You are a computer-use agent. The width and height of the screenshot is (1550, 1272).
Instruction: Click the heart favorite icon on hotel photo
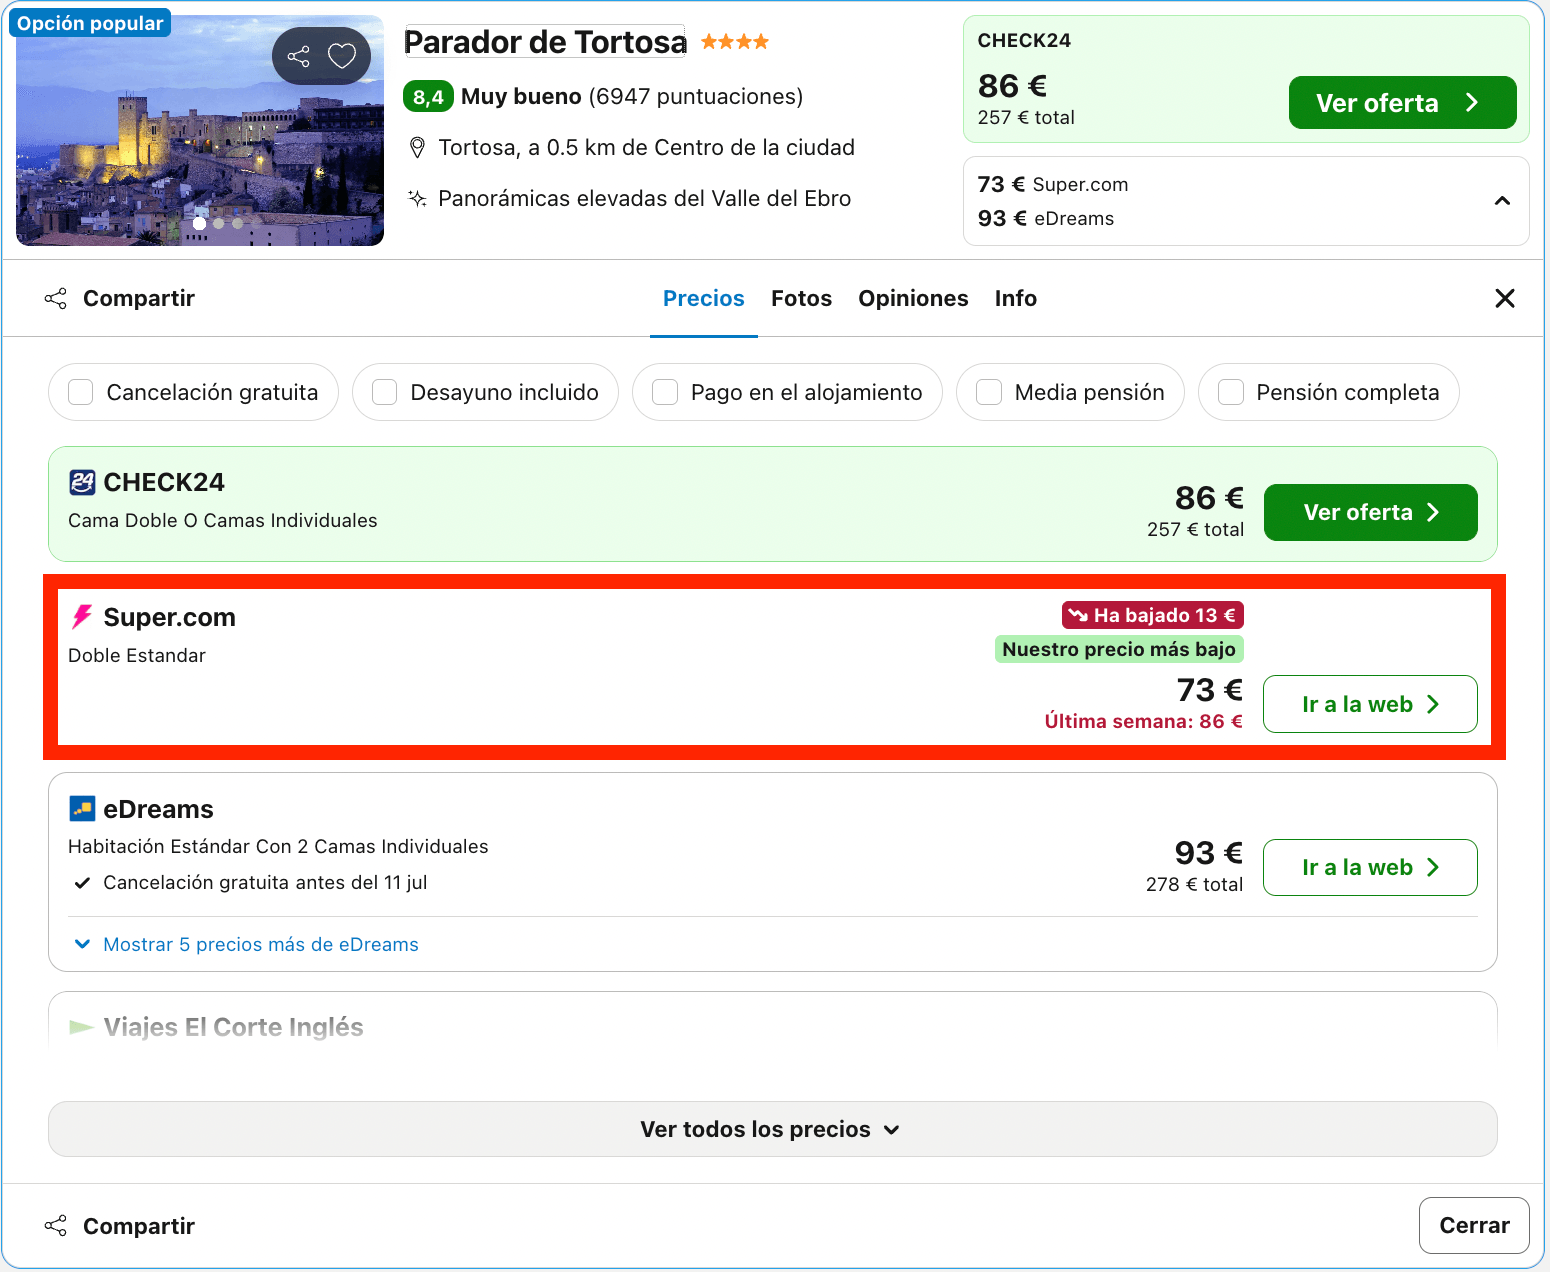(x=342, y=56)
